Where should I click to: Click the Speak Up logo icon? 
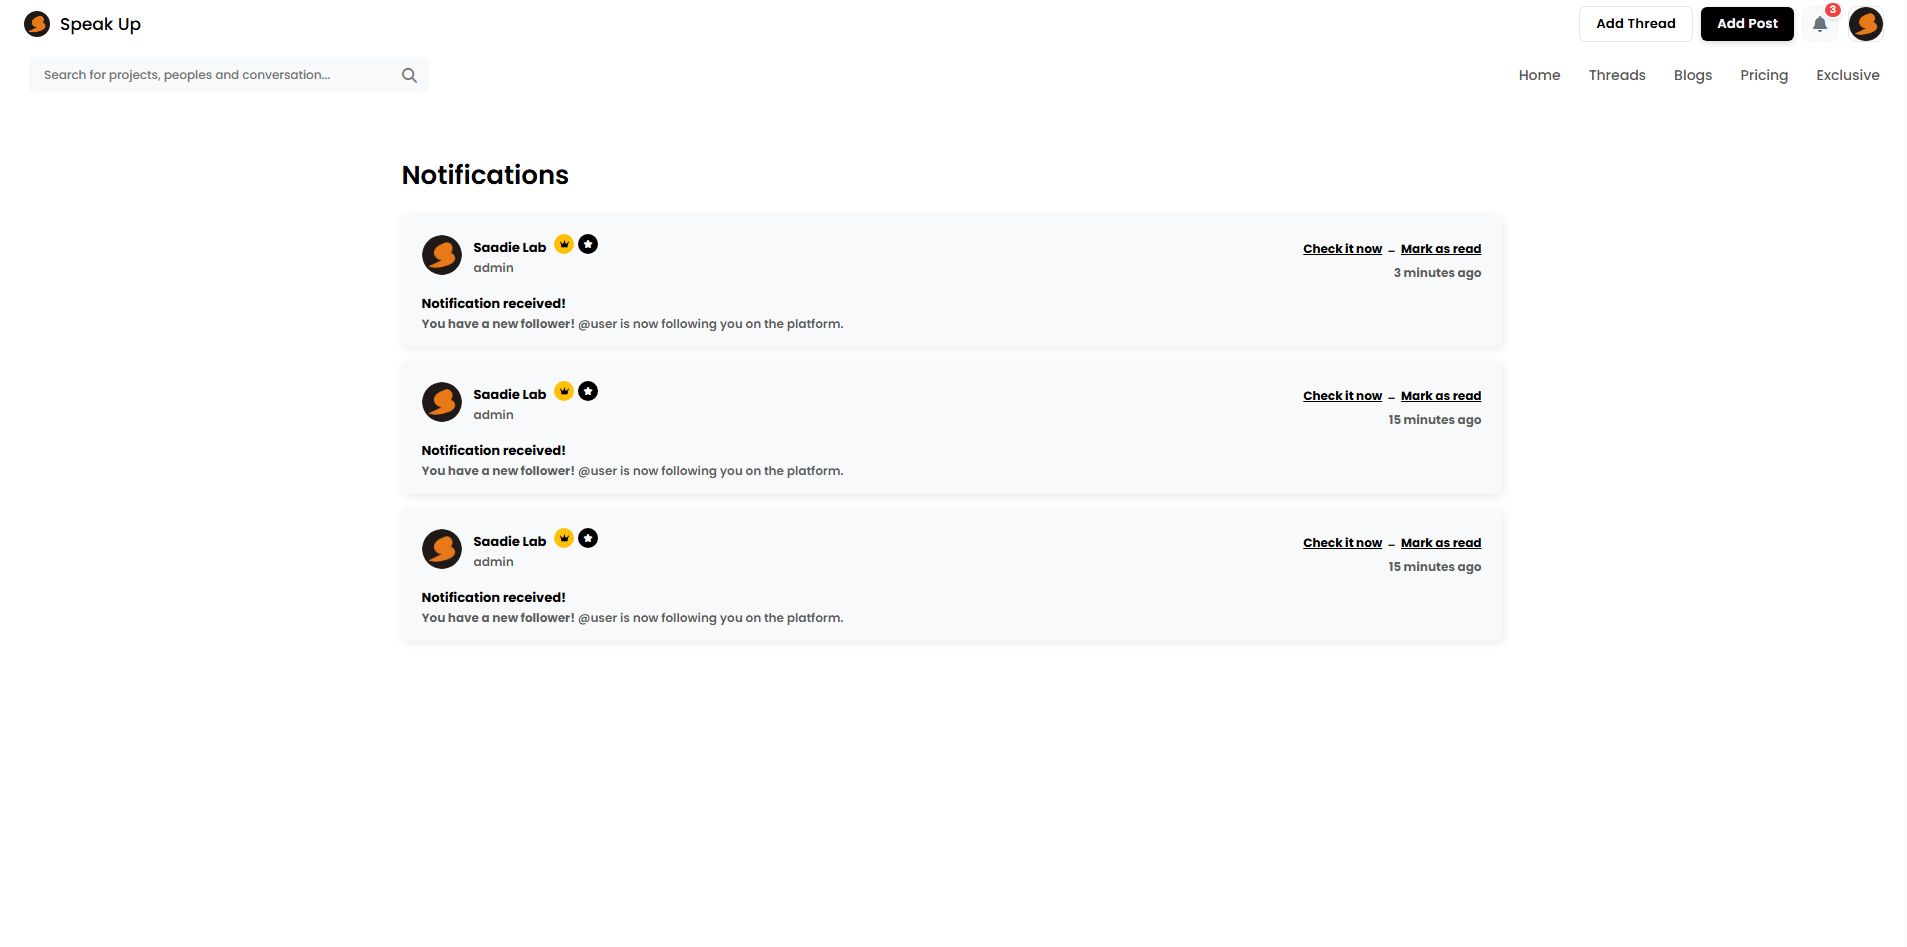(37, 24)
